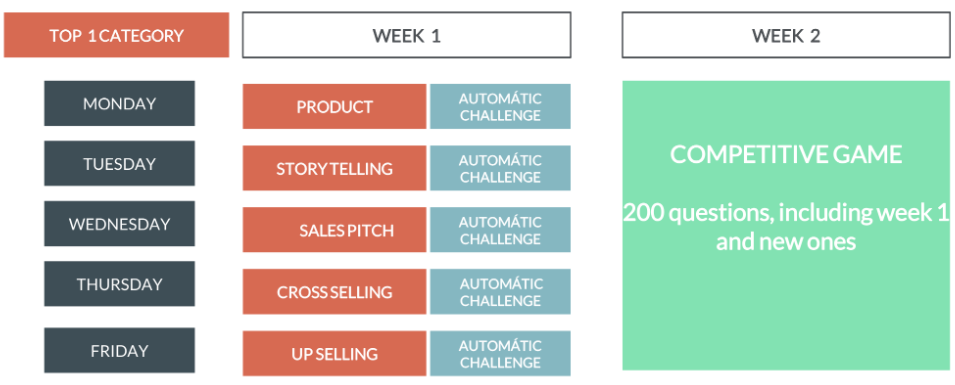Click Automatic Challenge next to CROSS SELLING
Image resolution: width=955 pixels, height=385 pixels.
[500, 292]
